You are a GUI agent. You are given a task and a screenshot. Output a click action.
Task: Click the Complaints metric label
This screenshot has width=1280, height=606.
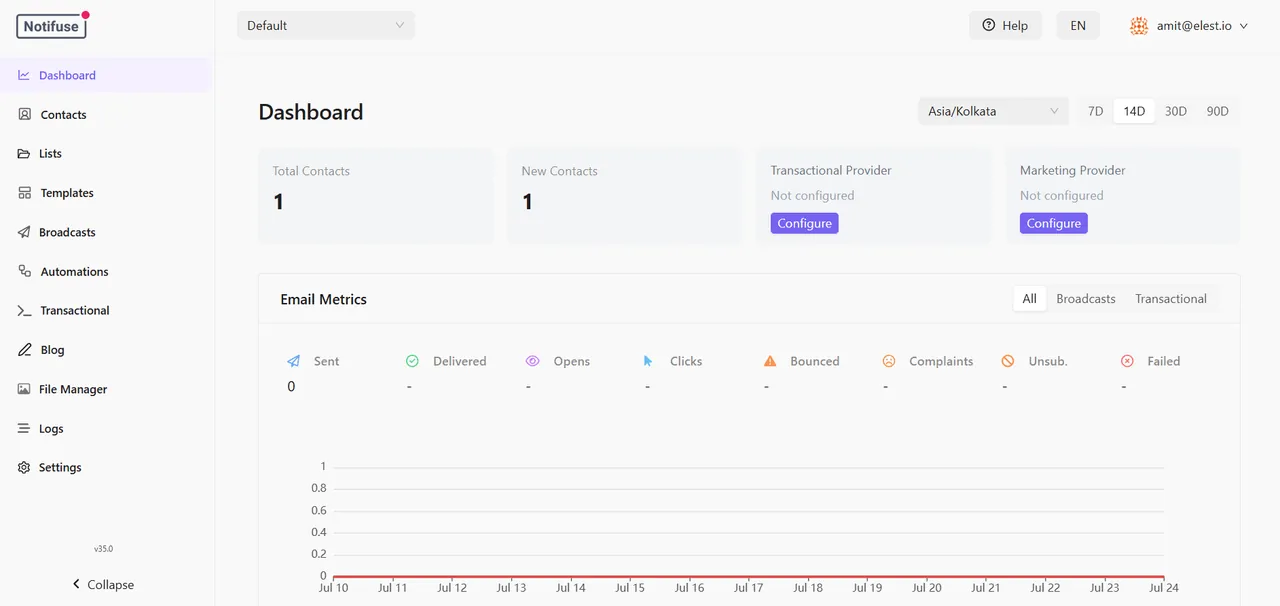(x=941, y=361)
